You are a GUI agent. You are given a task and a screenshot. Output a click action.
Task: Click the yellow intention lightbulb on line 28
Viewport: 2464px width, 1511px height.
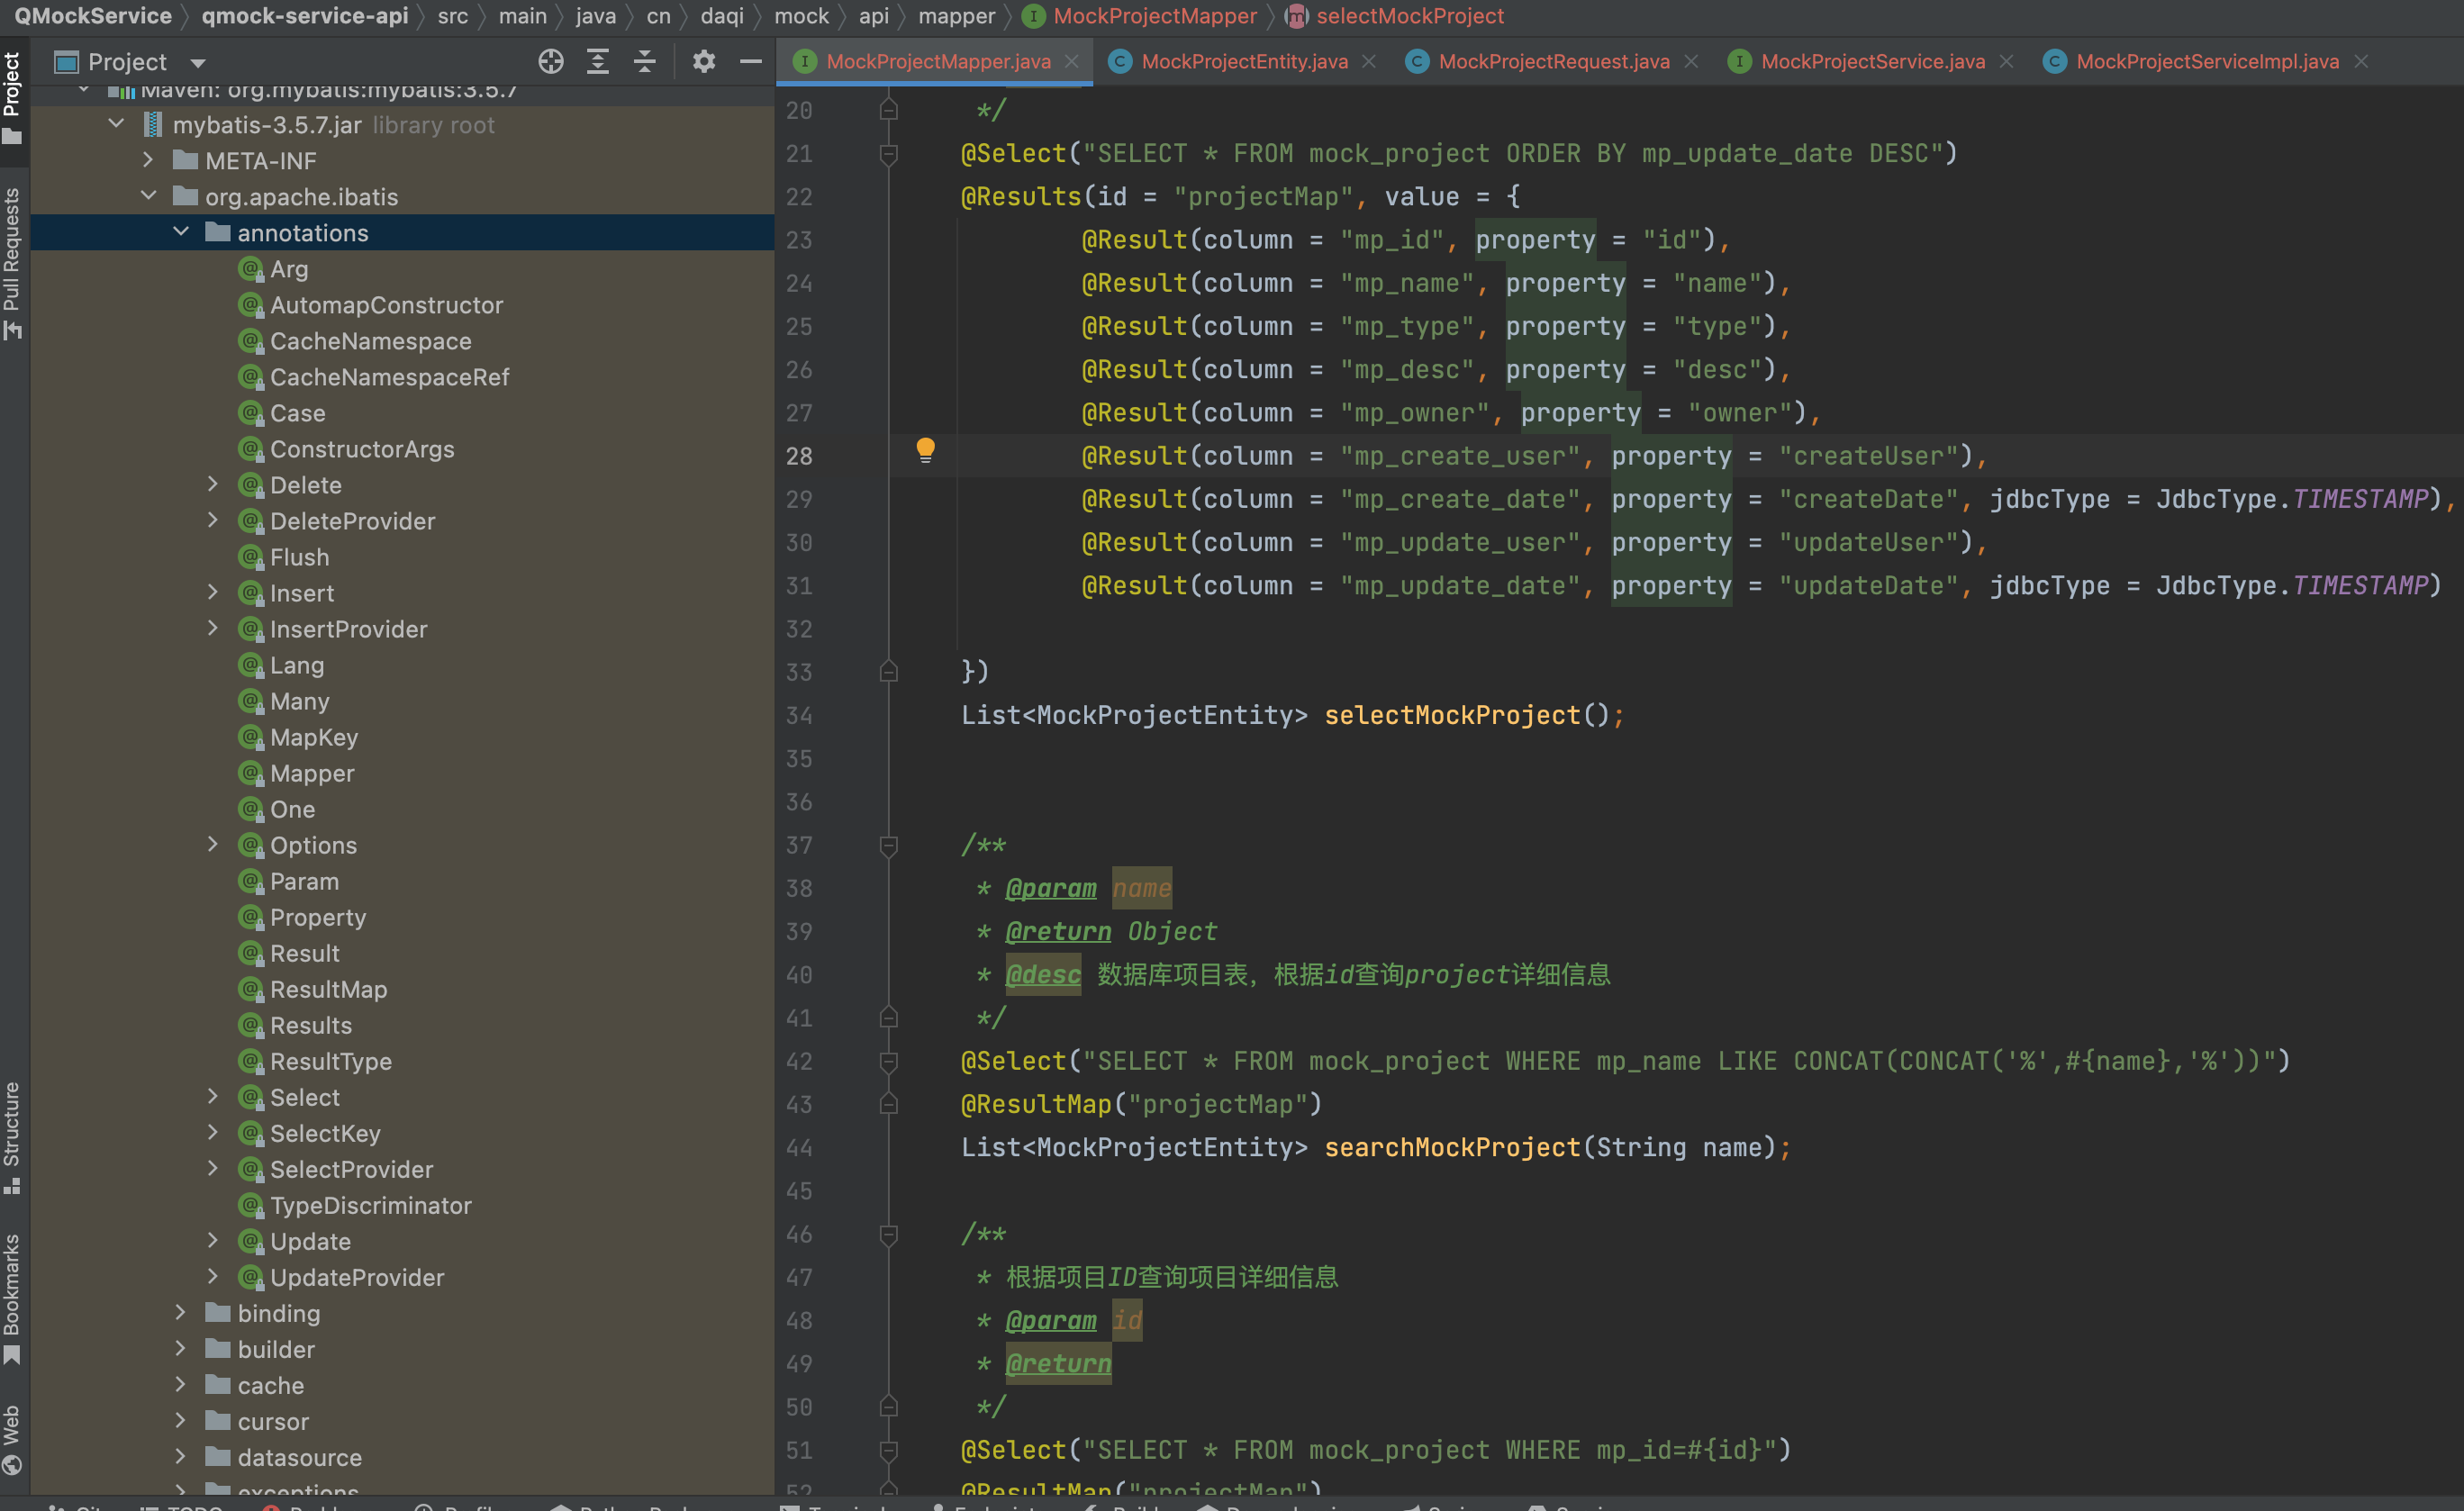(x=926, y=450)
